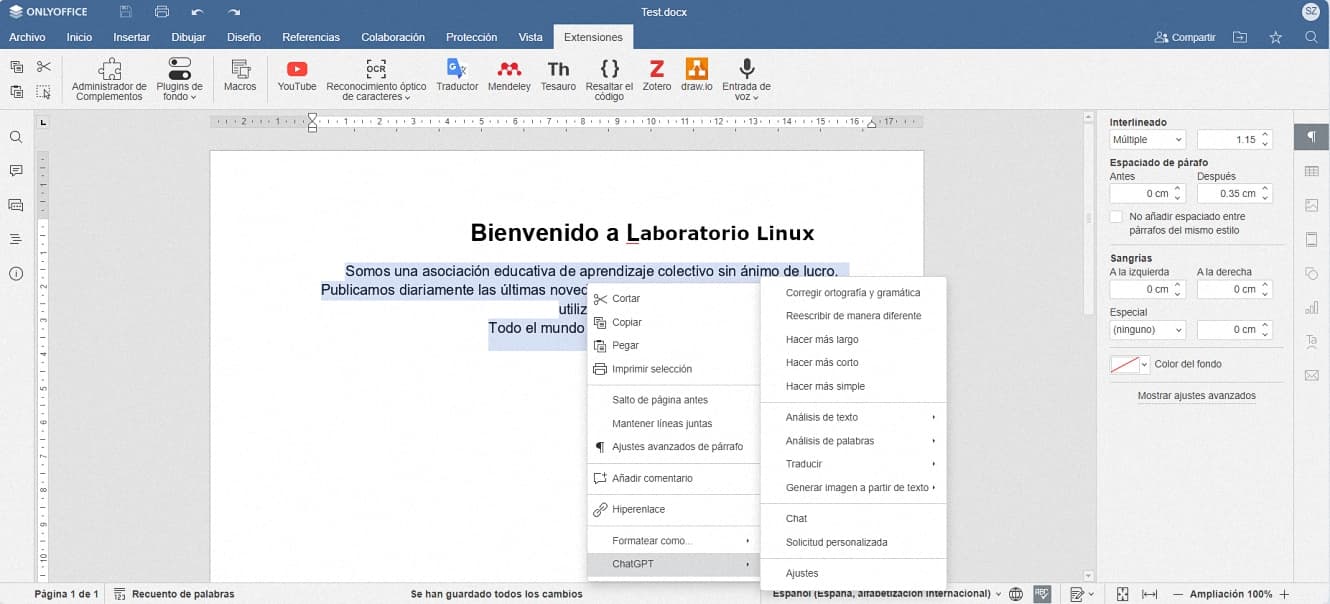Open the Traductor plugin

tap(457, 75)
